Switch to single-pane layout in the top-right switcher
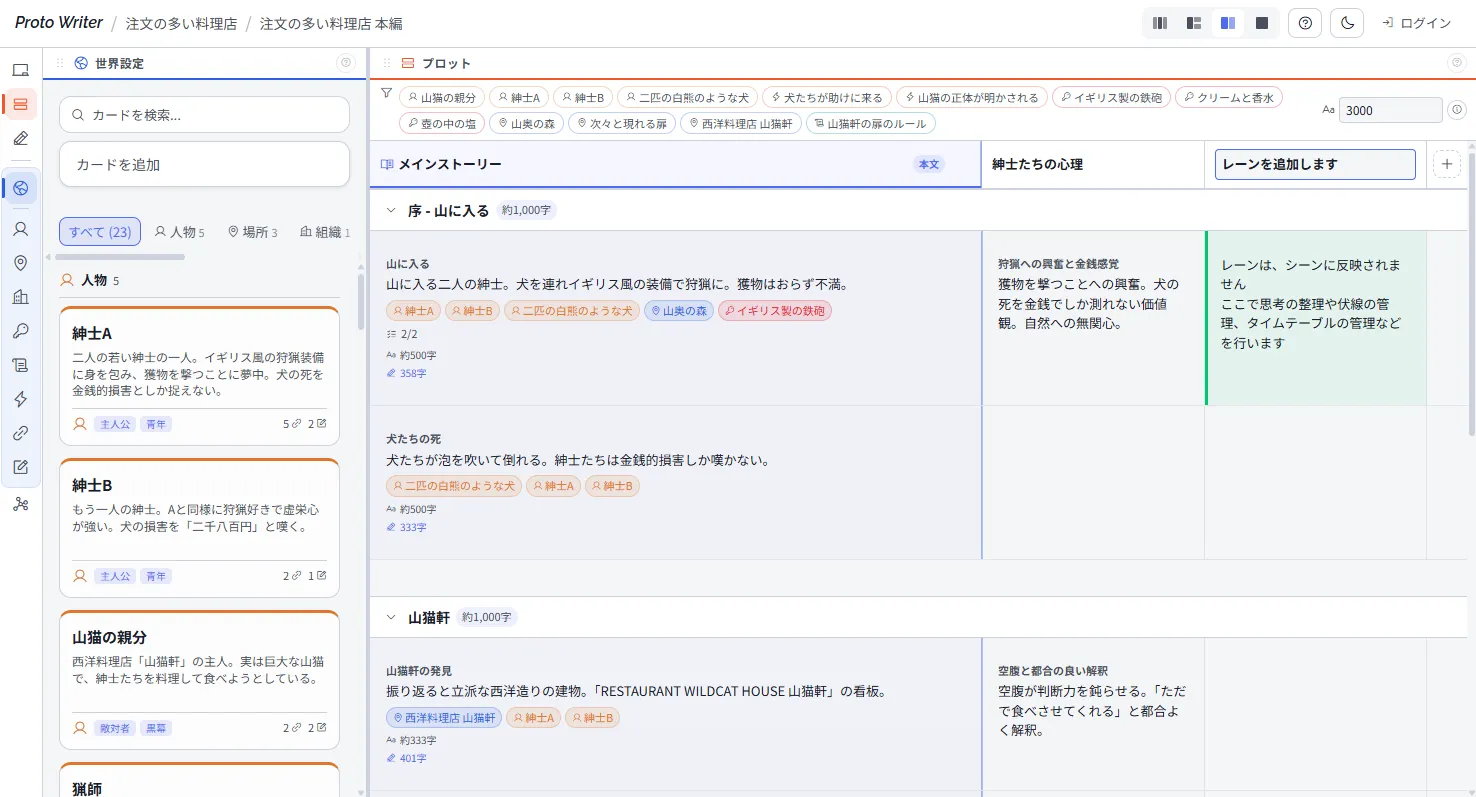This screenshot has width=1476, height=797. (1262, 22)
